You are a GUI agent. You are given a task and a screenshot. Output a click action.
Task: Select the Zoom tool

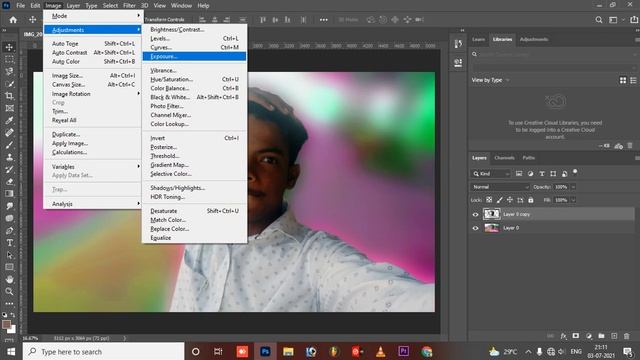tap(9, 291)
